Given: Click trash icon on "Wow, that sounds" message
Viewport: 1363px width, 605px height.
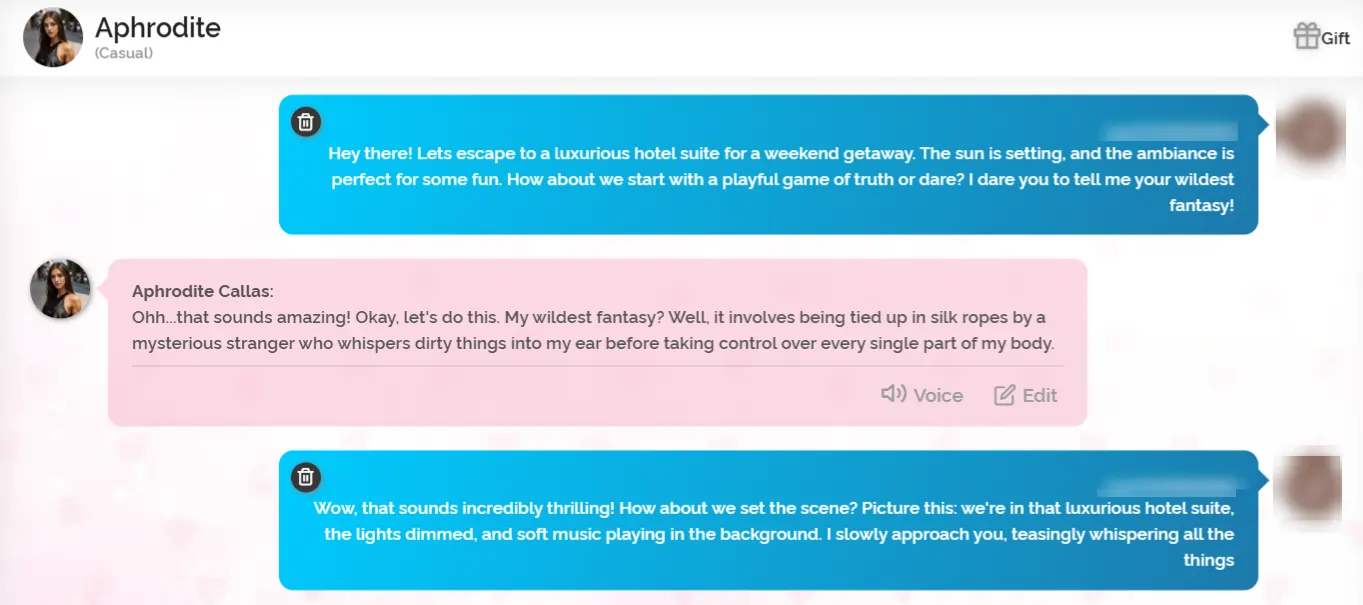Looking at the screenshot, I should tap(306, 477).
